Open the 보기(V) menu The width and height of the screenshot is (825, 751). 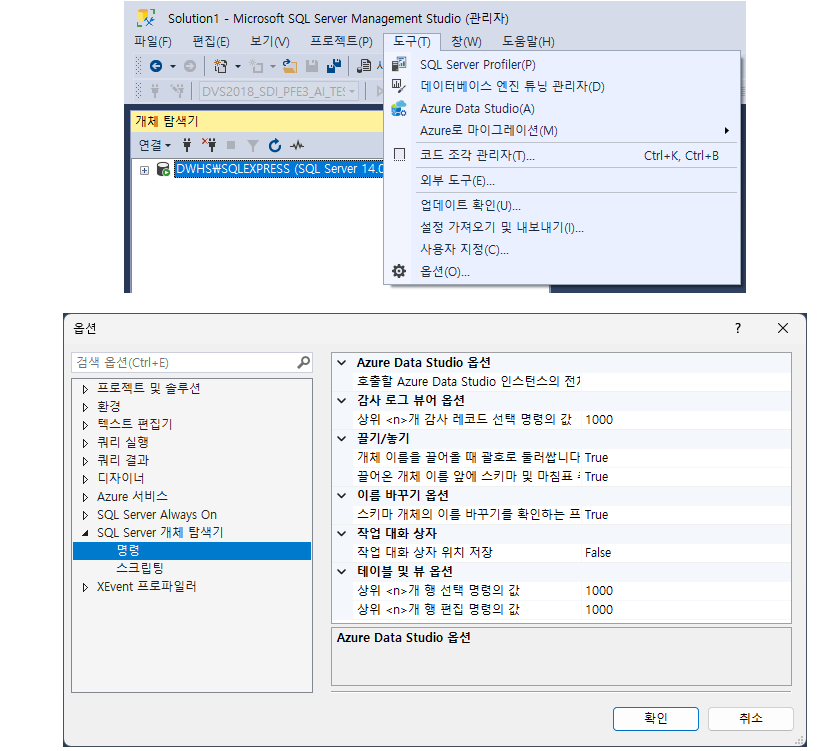269,41
